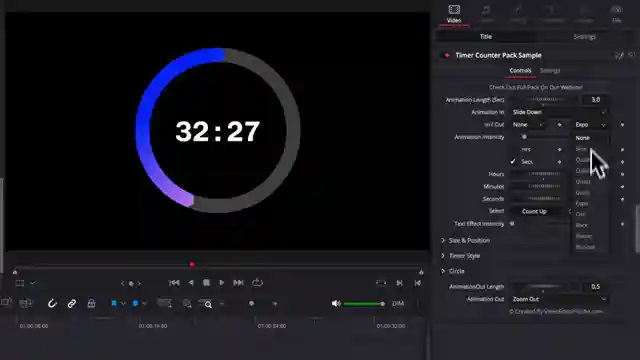Image resolution: width=640 pixels, height=360 pixels.
Task: Click the Animation Length value field 3.0
Action: click(x=596, y=100)
